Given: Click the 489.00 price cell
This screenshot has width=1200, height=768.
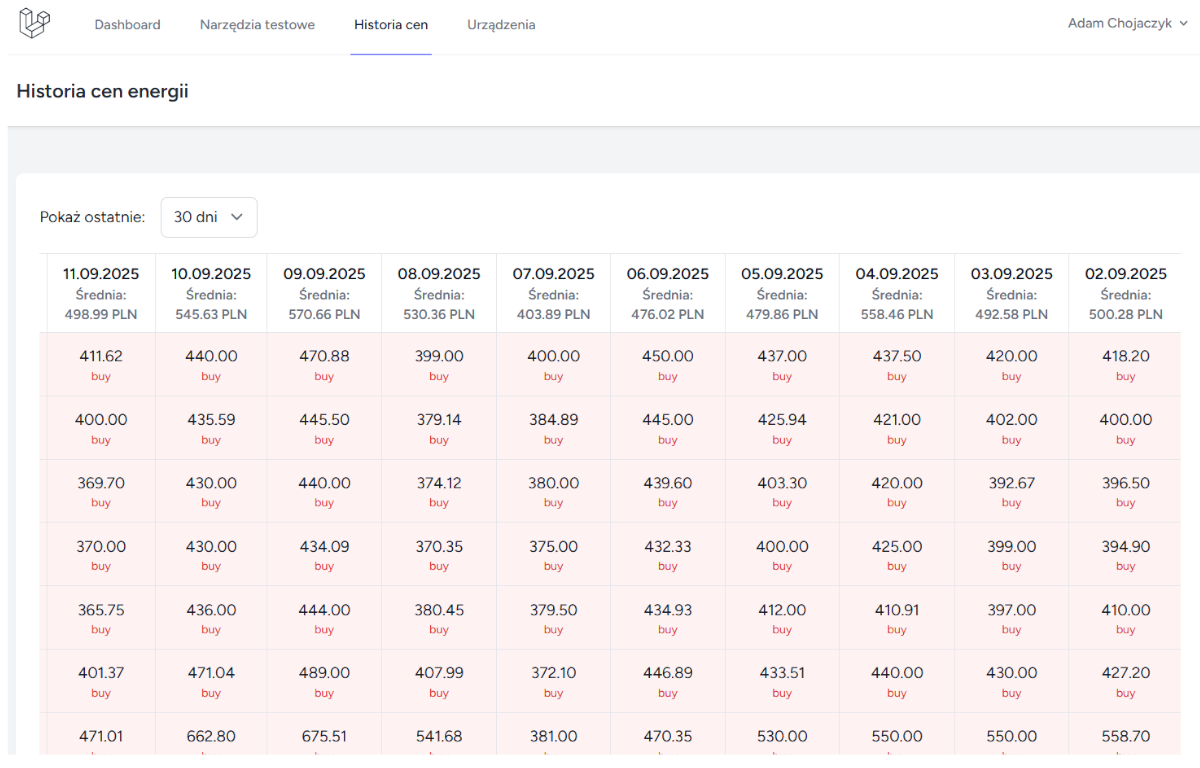Looking at the screenshot, I should pos(324,681).
